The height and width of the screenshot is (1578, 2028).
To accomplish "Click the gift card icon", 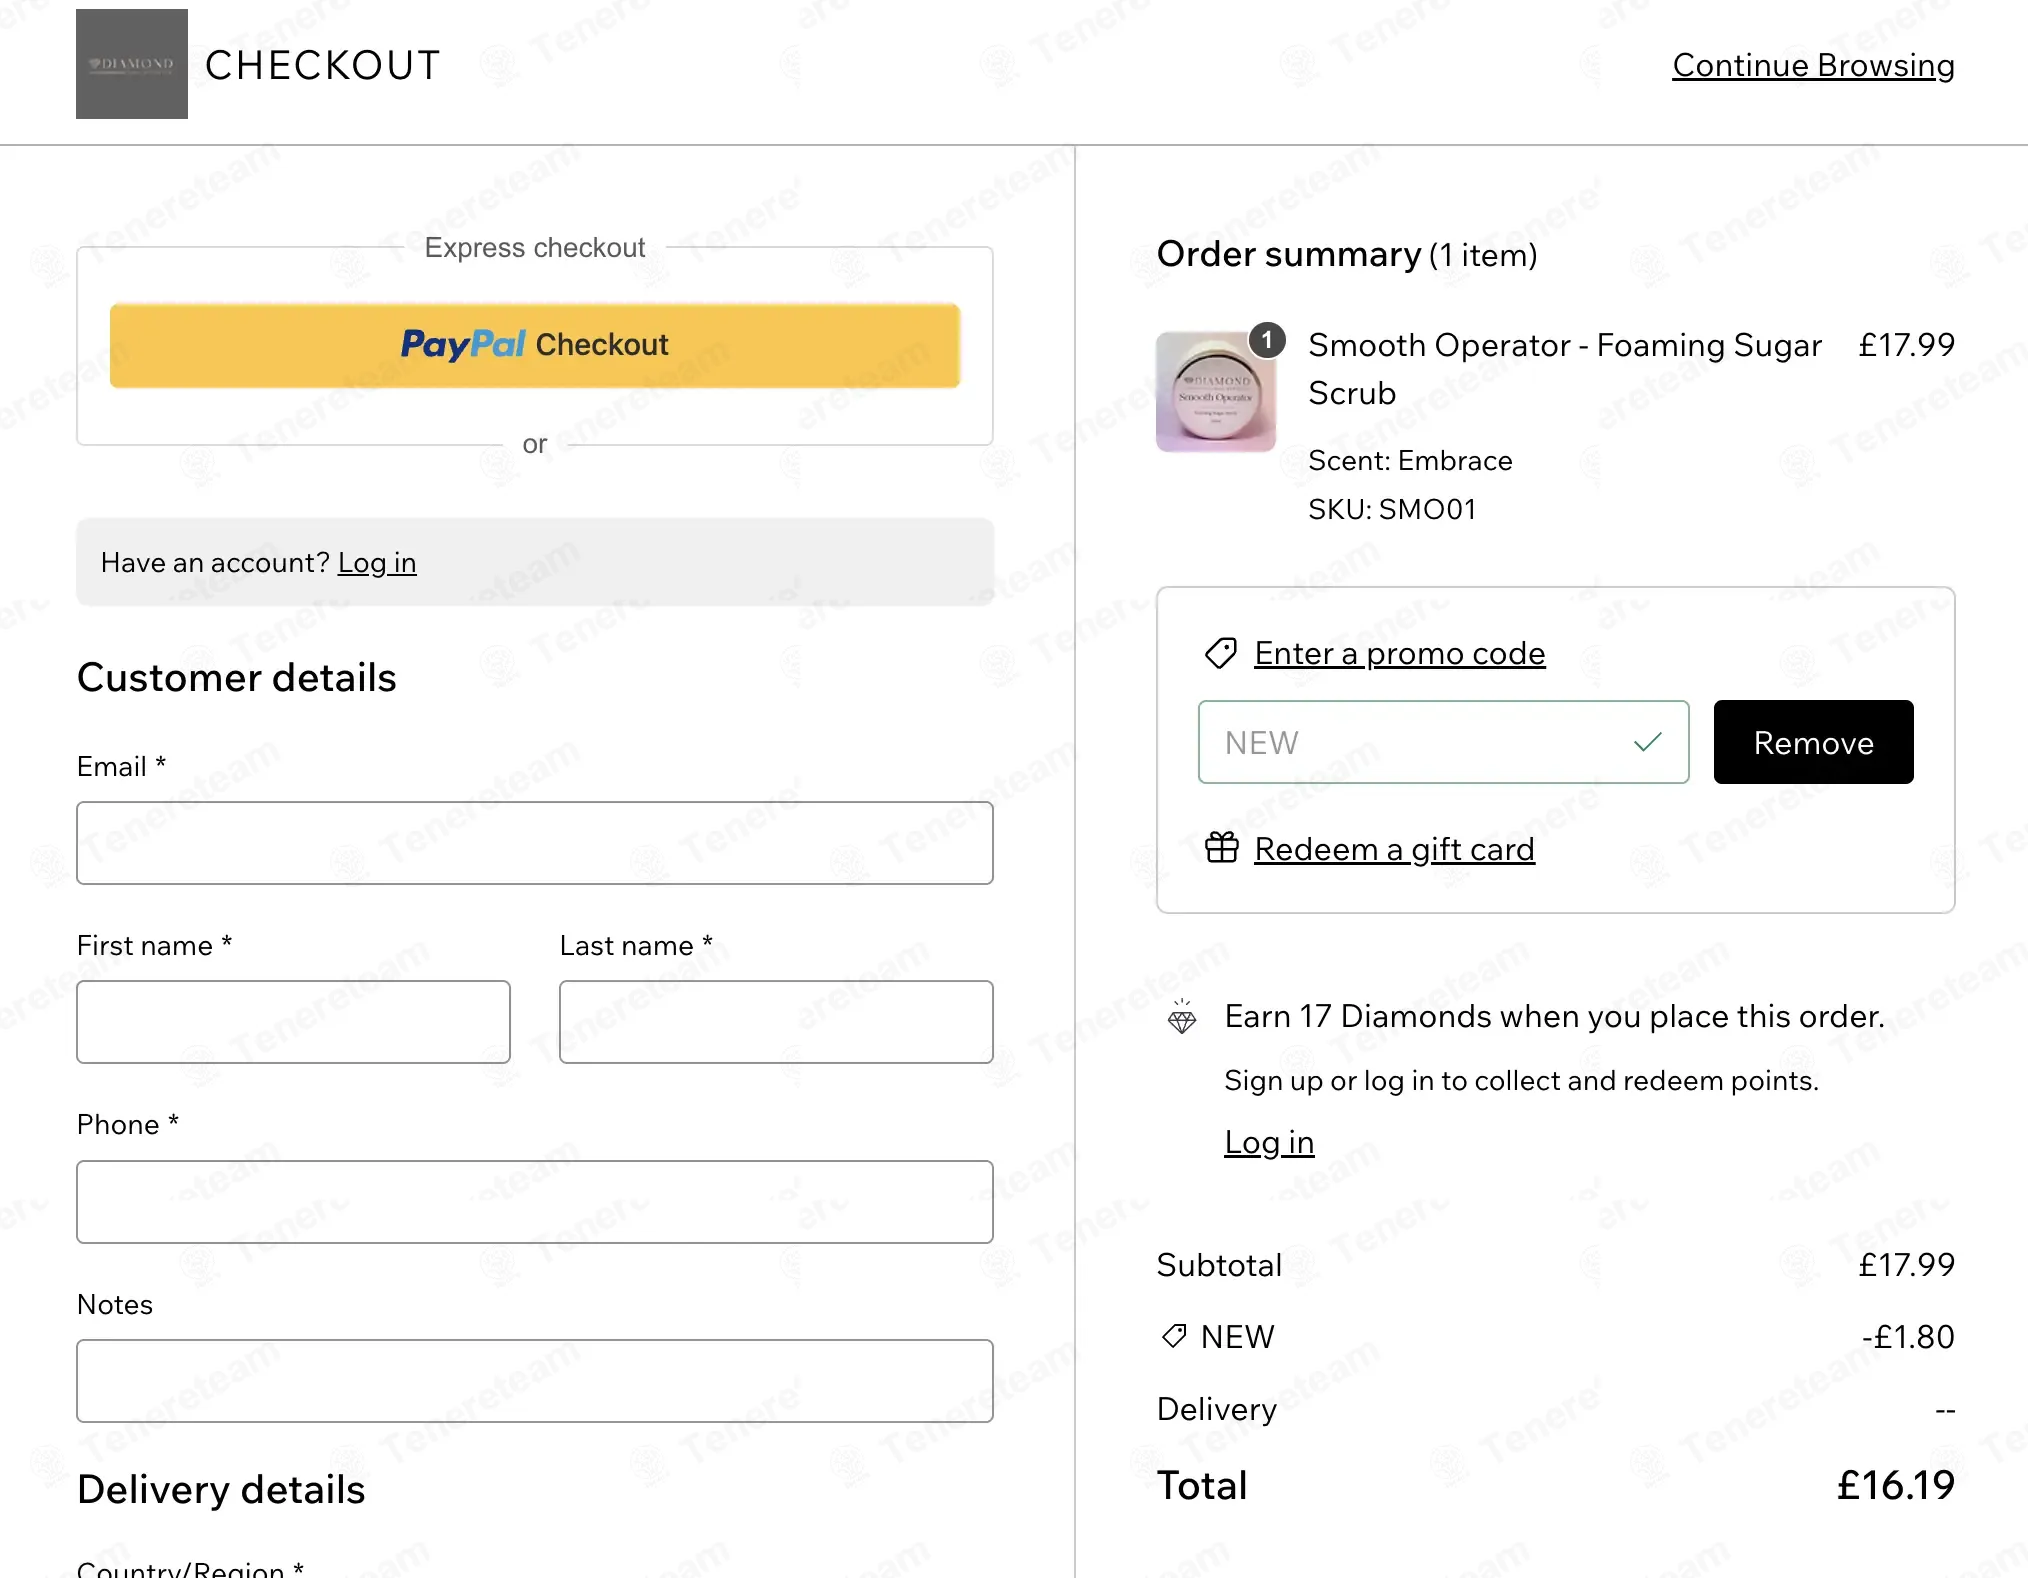I will (1221, 848).
